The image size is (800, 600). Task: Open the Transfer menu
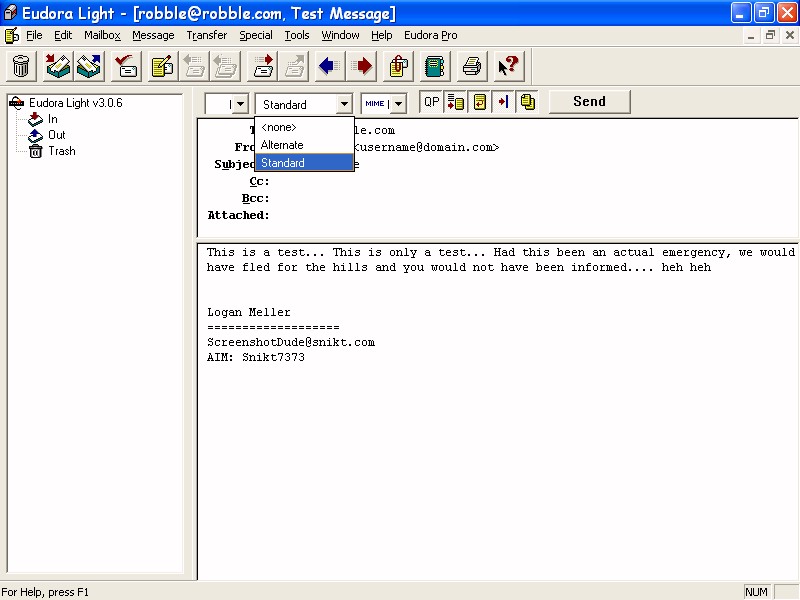click(207, 35)
